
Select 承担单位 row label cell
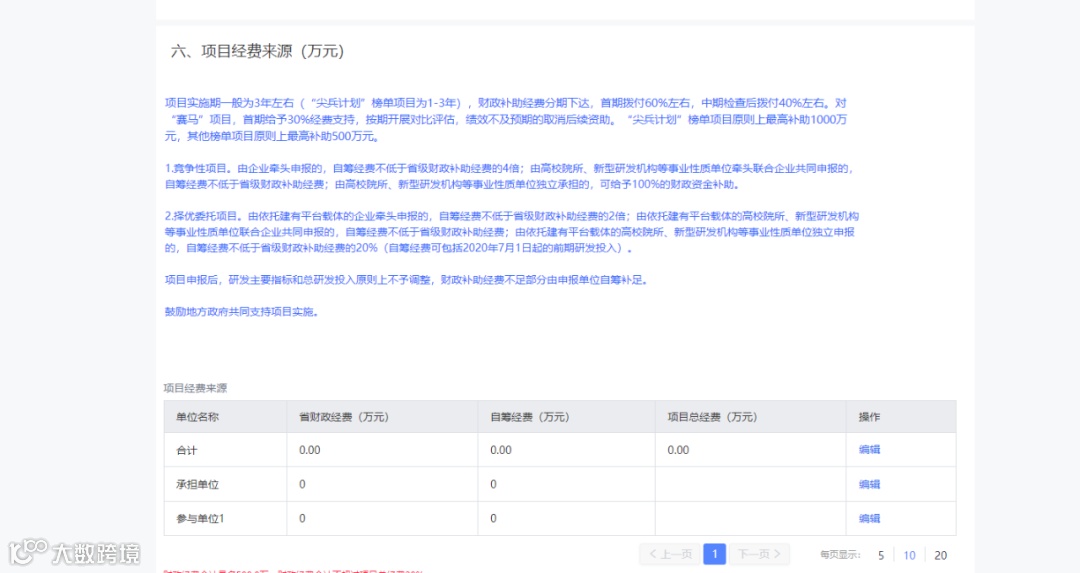pos(225,484)
